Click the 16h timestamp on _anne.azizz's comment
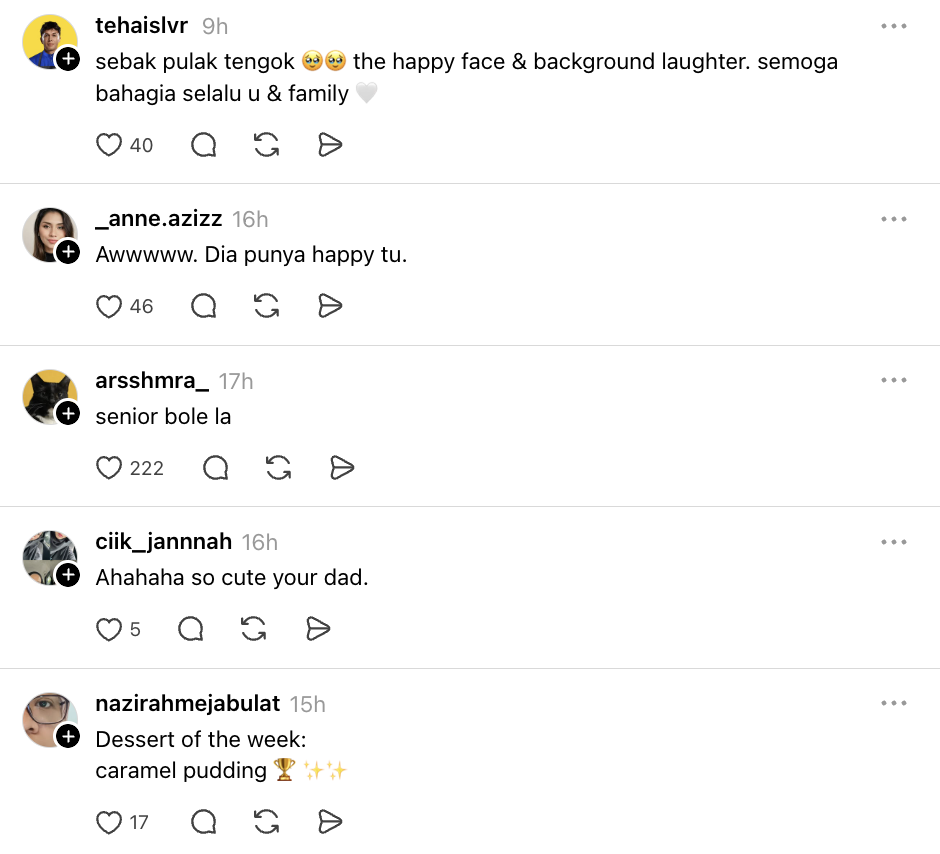The width and height of the screenshot is (940, 854). click(250, 219)
